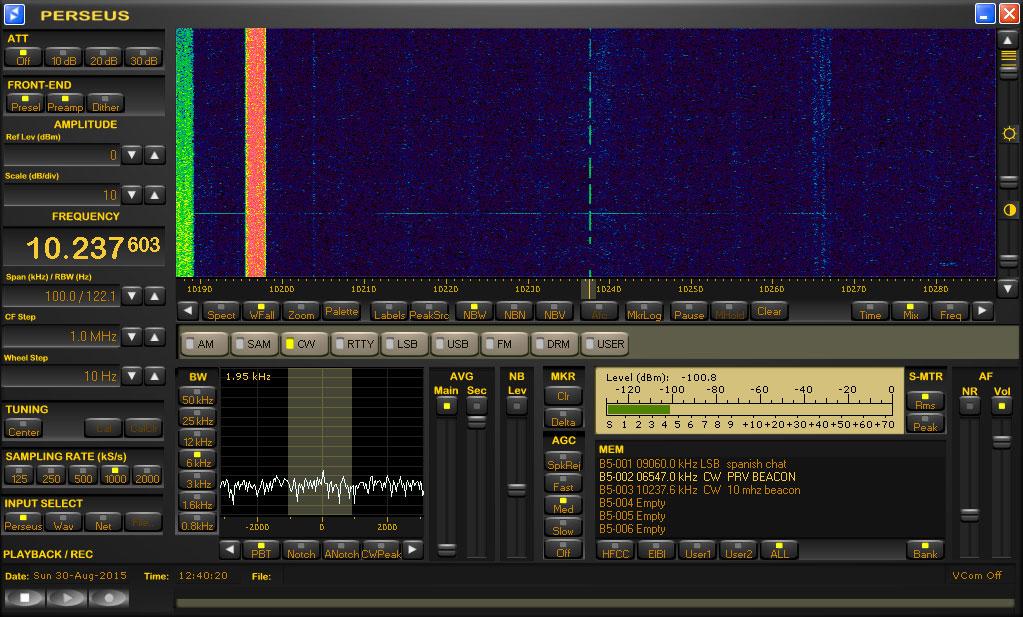1023x617 pixels.
Task: Open the Palette selector
Action: pyautogui.click(x=341, y=311)
